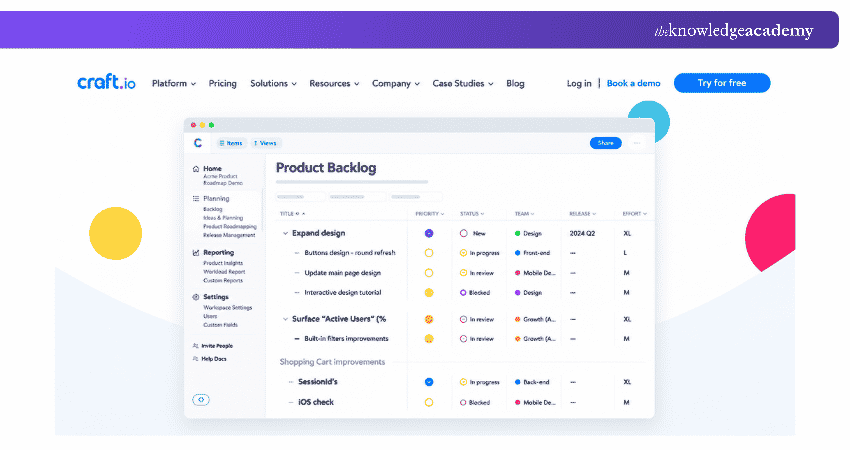Click the Share button in the app
The width and height of the screenshot is (850, 450).
click(606, 143)
